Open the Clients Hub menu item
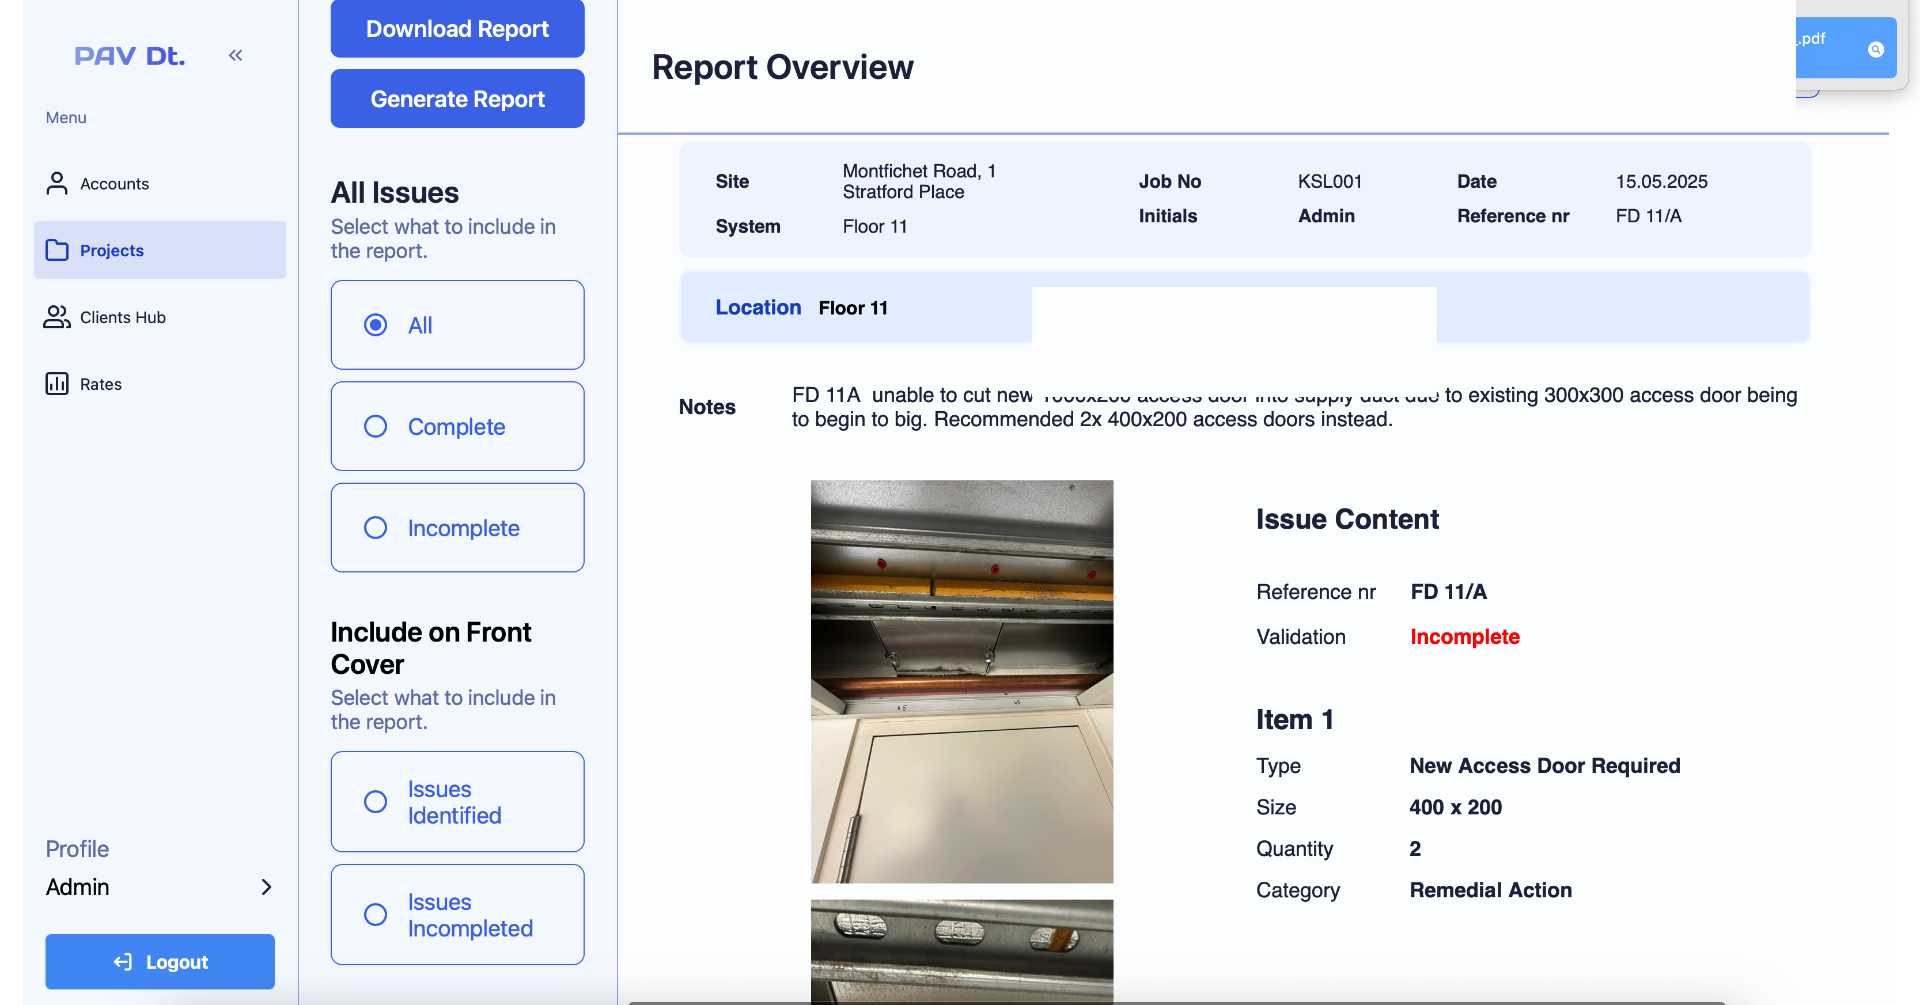 coord(160,317)
